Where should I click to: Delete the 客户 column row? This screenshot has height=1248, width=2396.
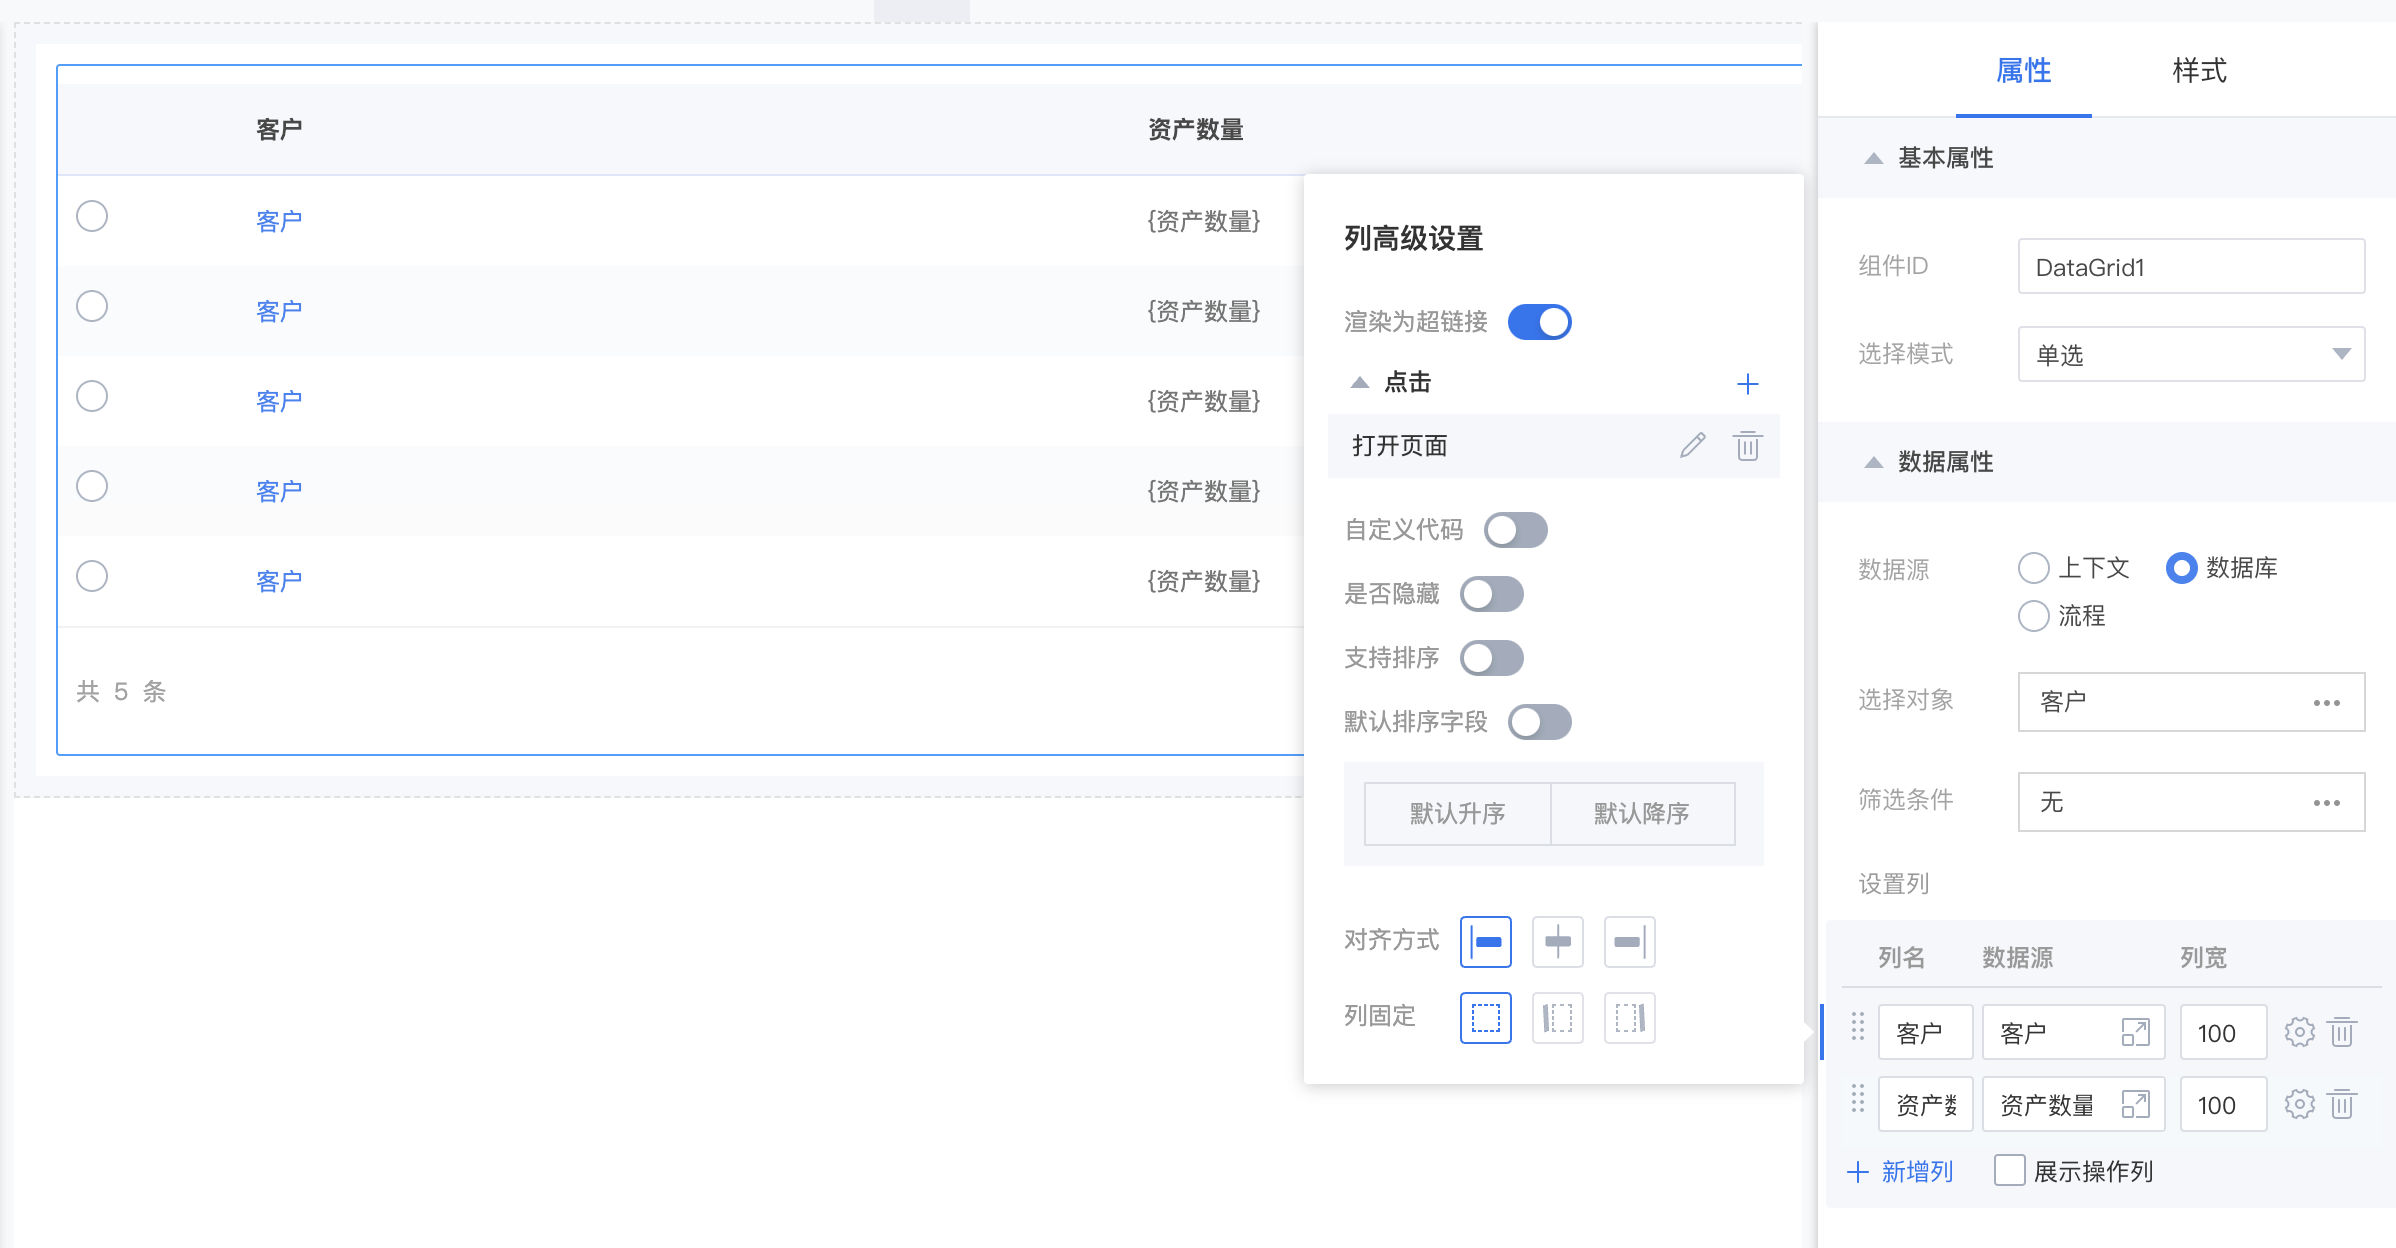coord(2342,1032)
